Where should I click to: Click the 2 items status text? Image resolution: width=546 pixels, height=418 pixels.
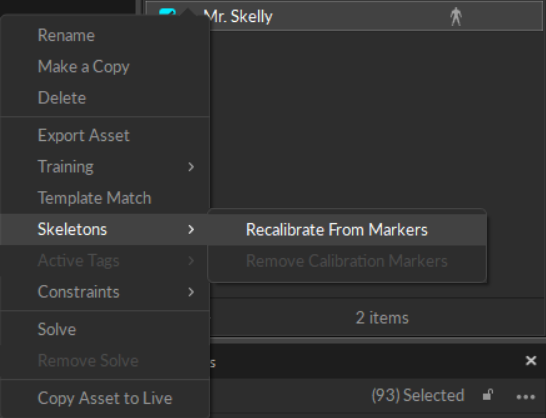click(x=382, y=318)
